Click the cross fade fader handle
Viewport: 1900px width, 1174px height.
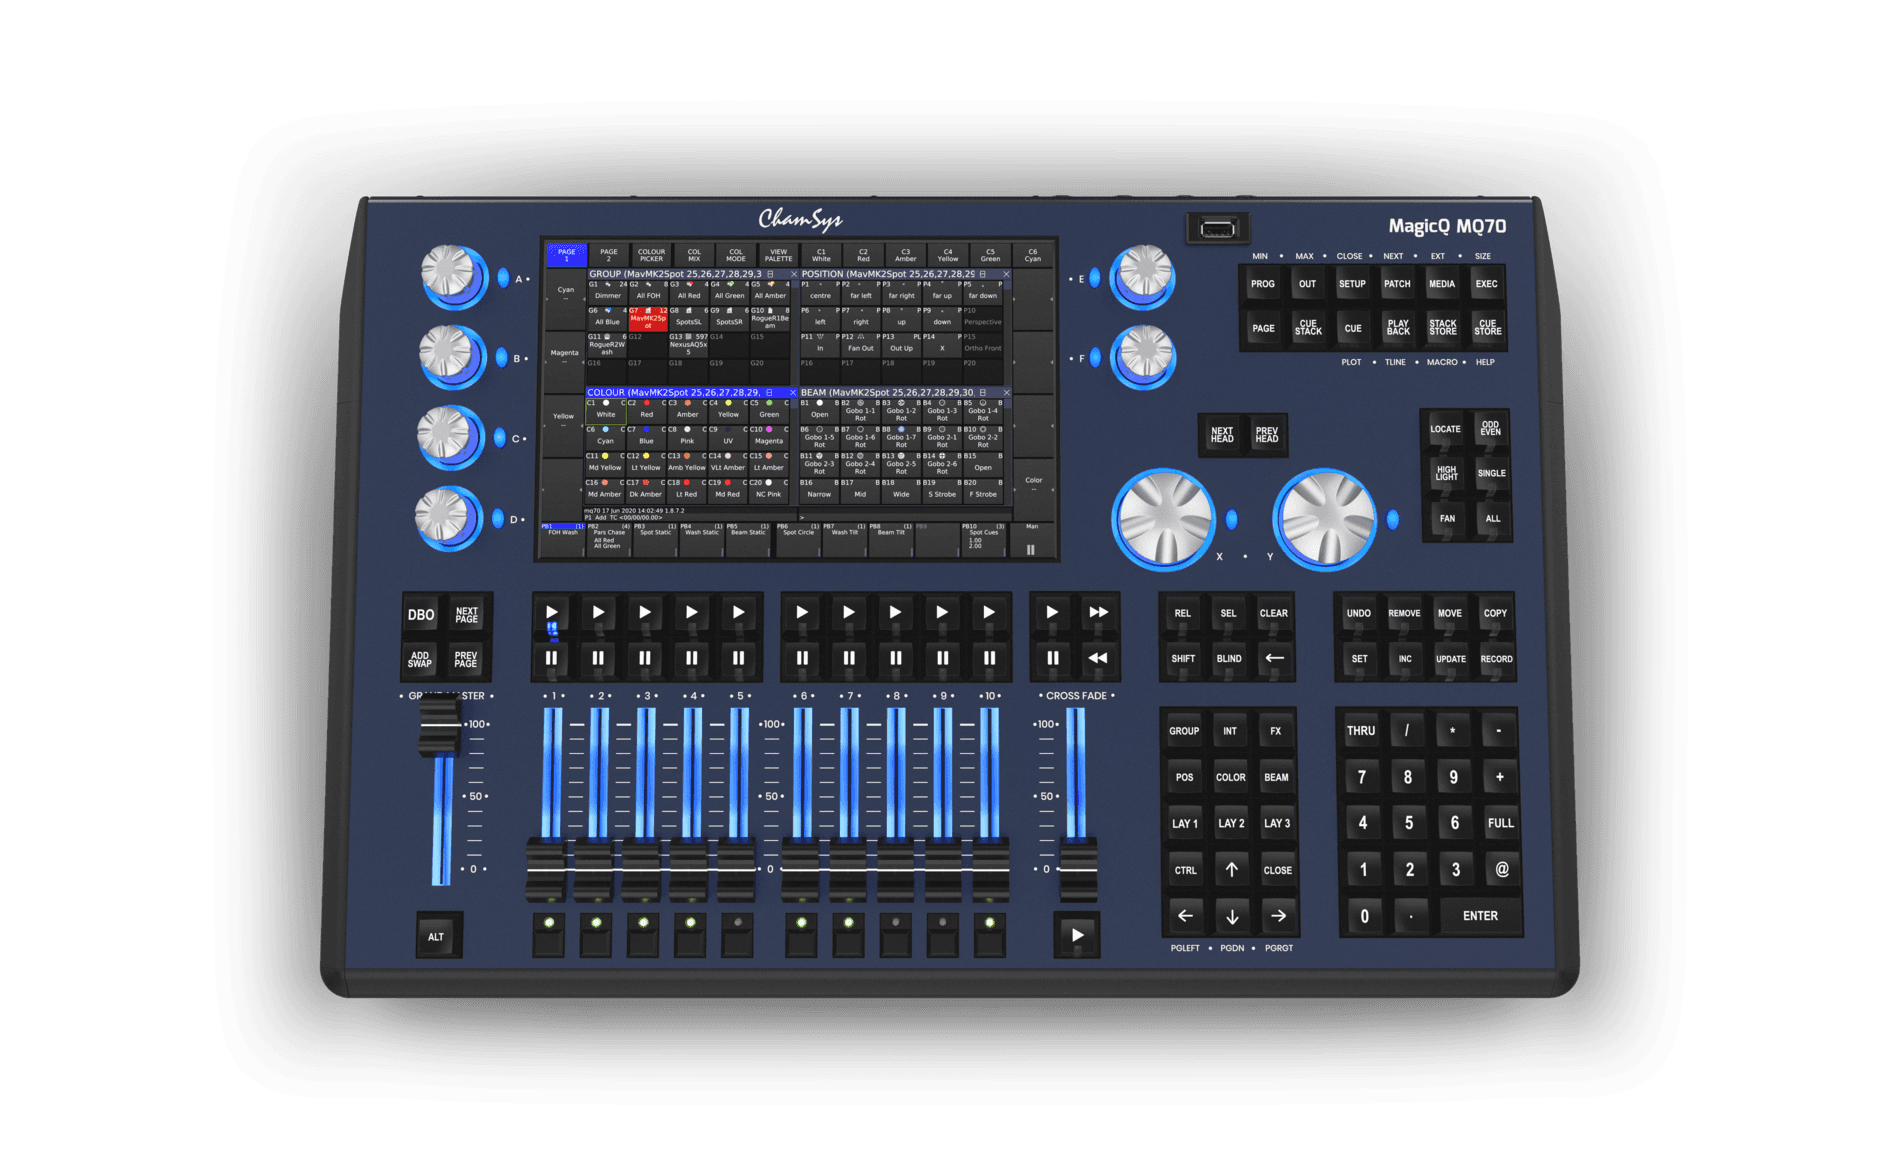tap(1078, 868)
